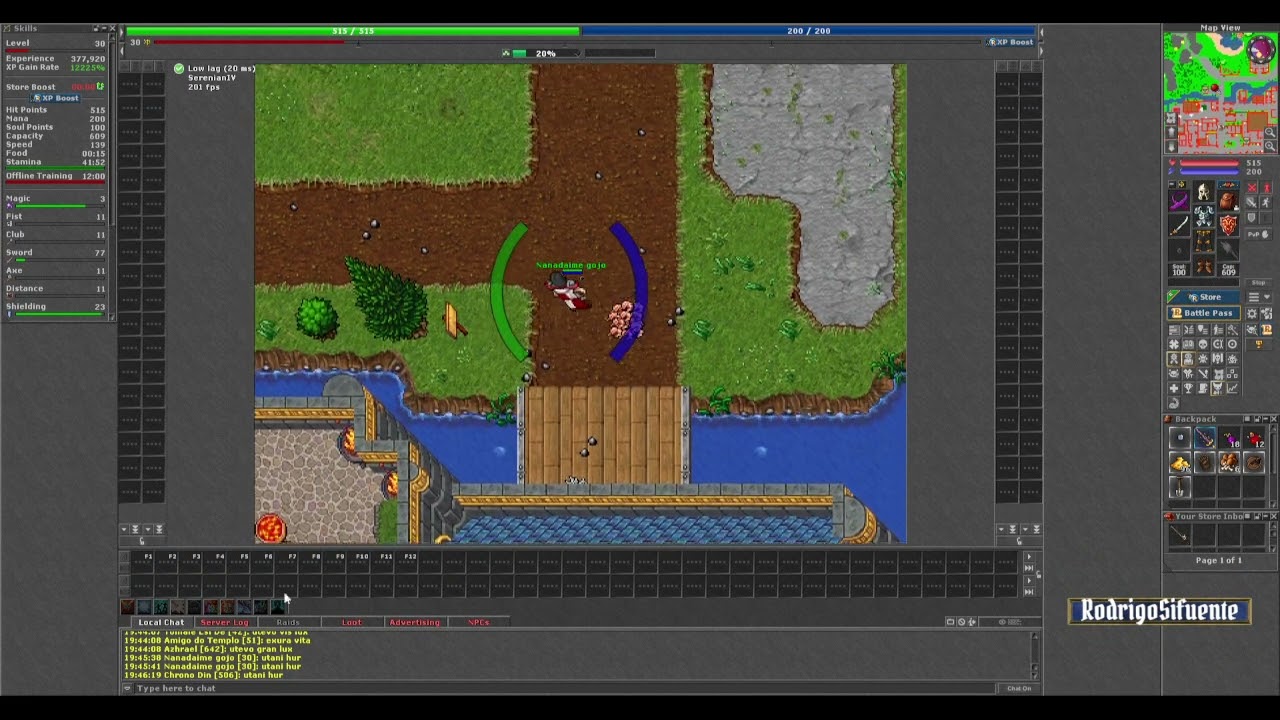1280x720 pixels.
Task: Collapse the Backpack panel with its minimize control
Action: click(1264, 419)
